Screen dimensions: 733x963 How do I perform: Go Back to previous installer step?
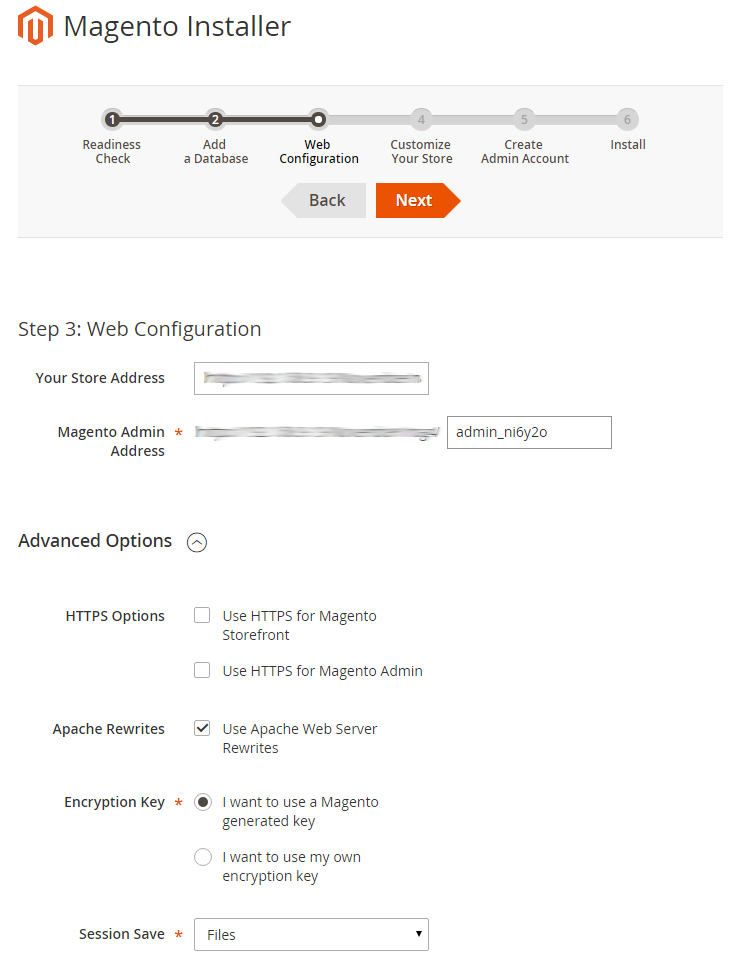(324, 200)
